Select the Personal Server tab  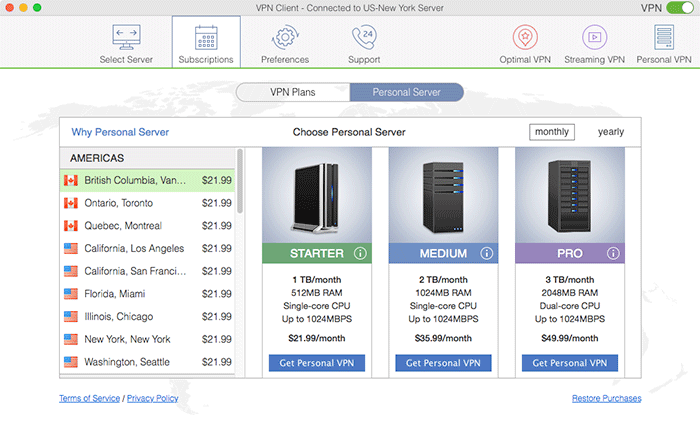pos(407,92)
